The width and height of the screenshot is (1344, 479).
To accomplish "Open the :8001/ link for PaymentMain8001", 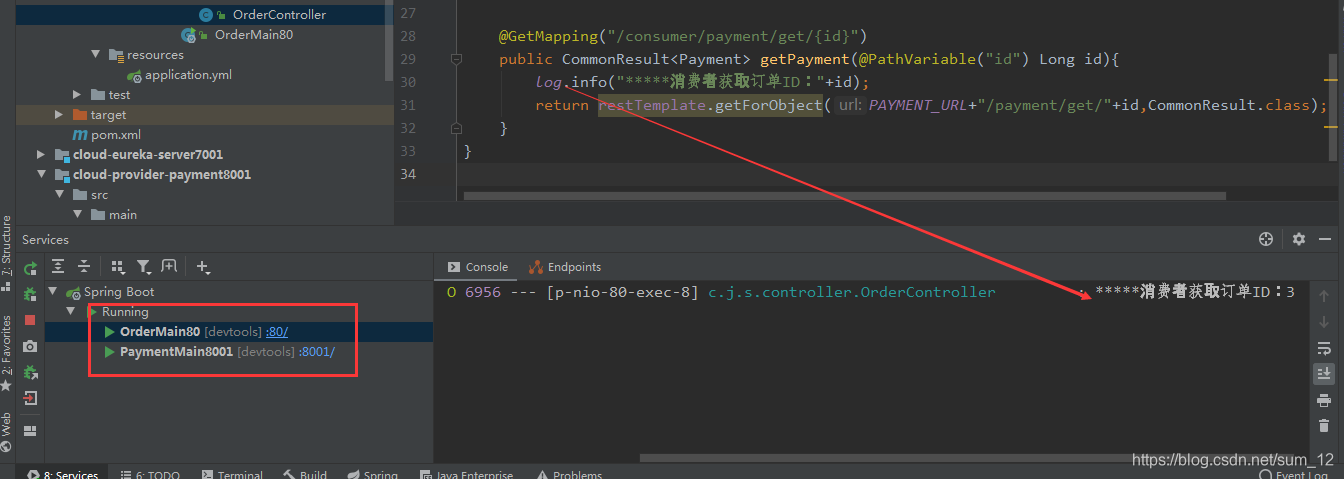I will click(317, 352).
